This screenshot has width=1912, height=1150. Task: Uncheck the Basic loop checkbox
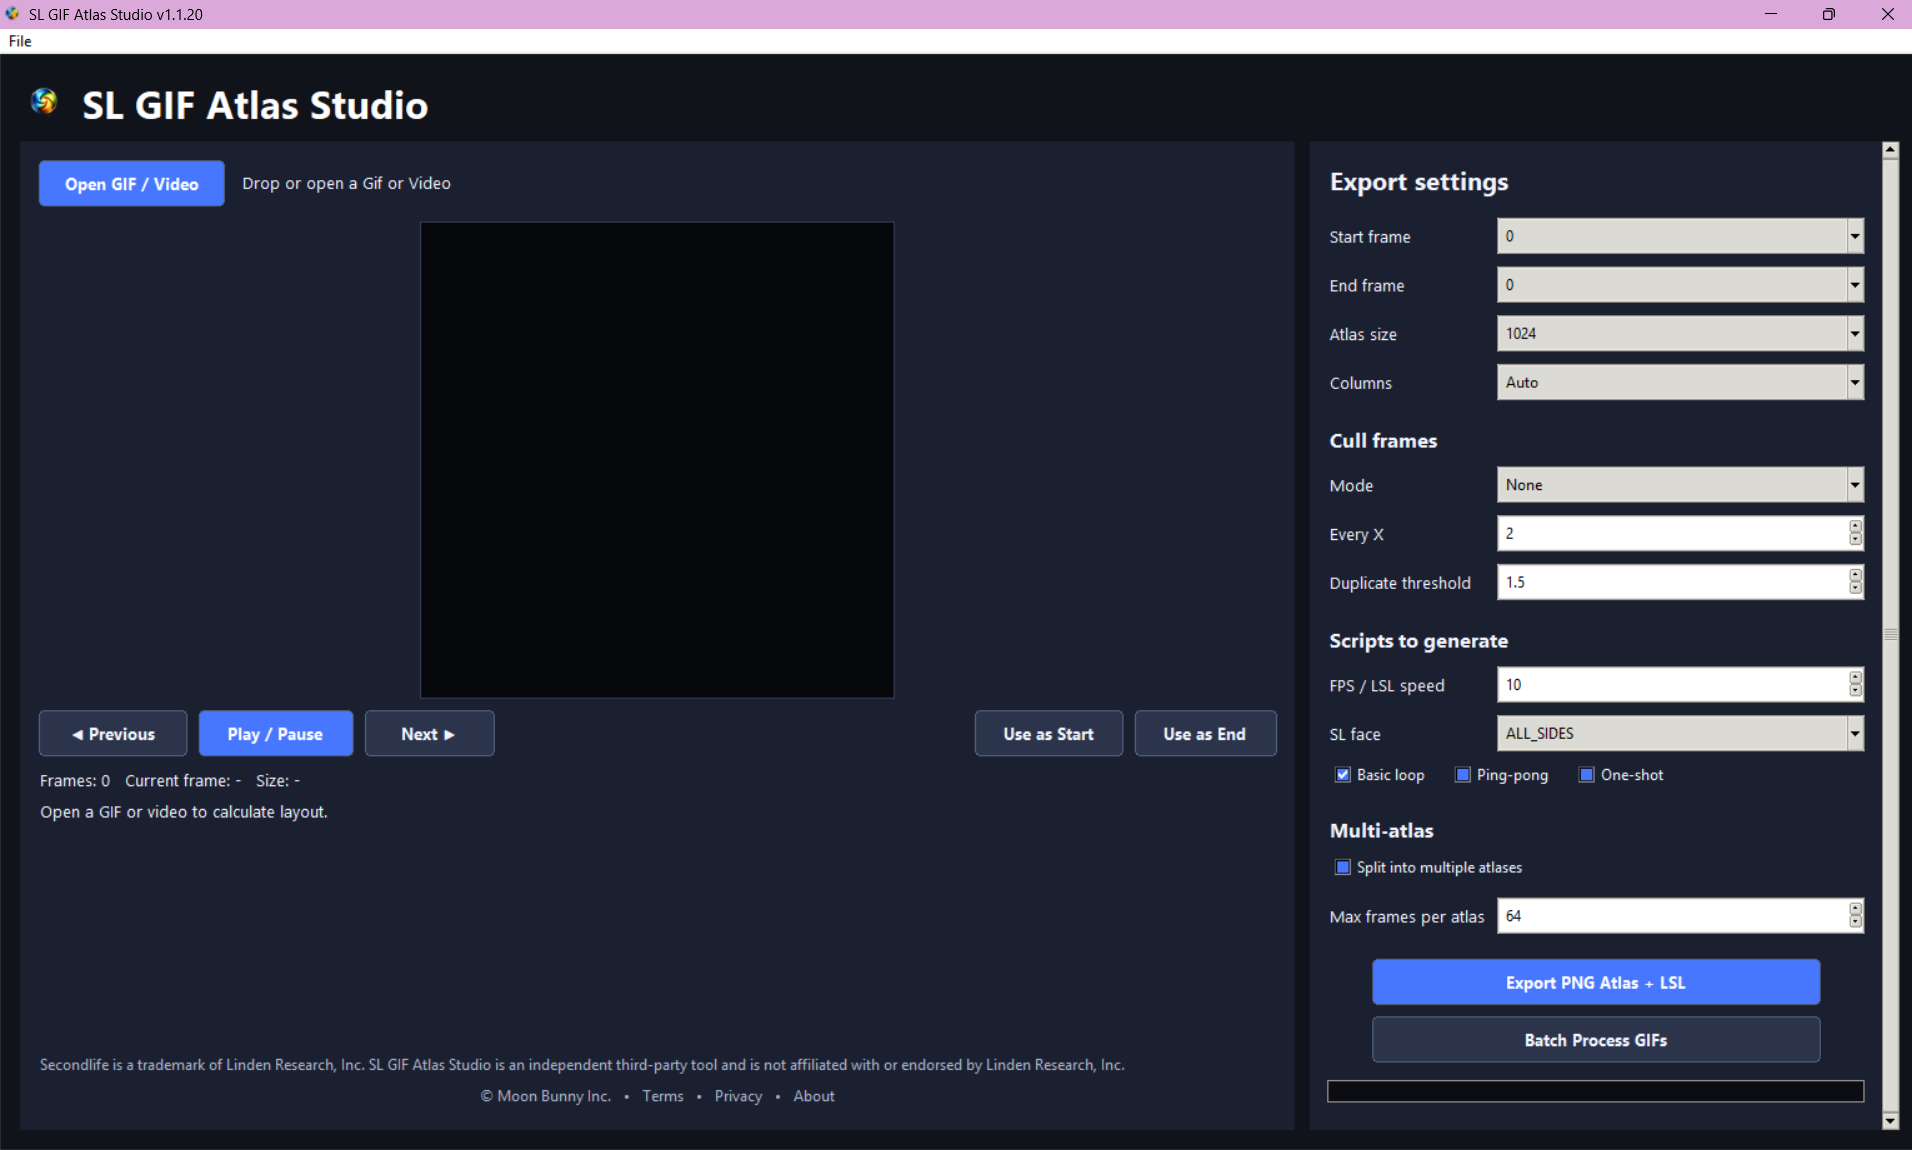click(x=1343, y=775)
